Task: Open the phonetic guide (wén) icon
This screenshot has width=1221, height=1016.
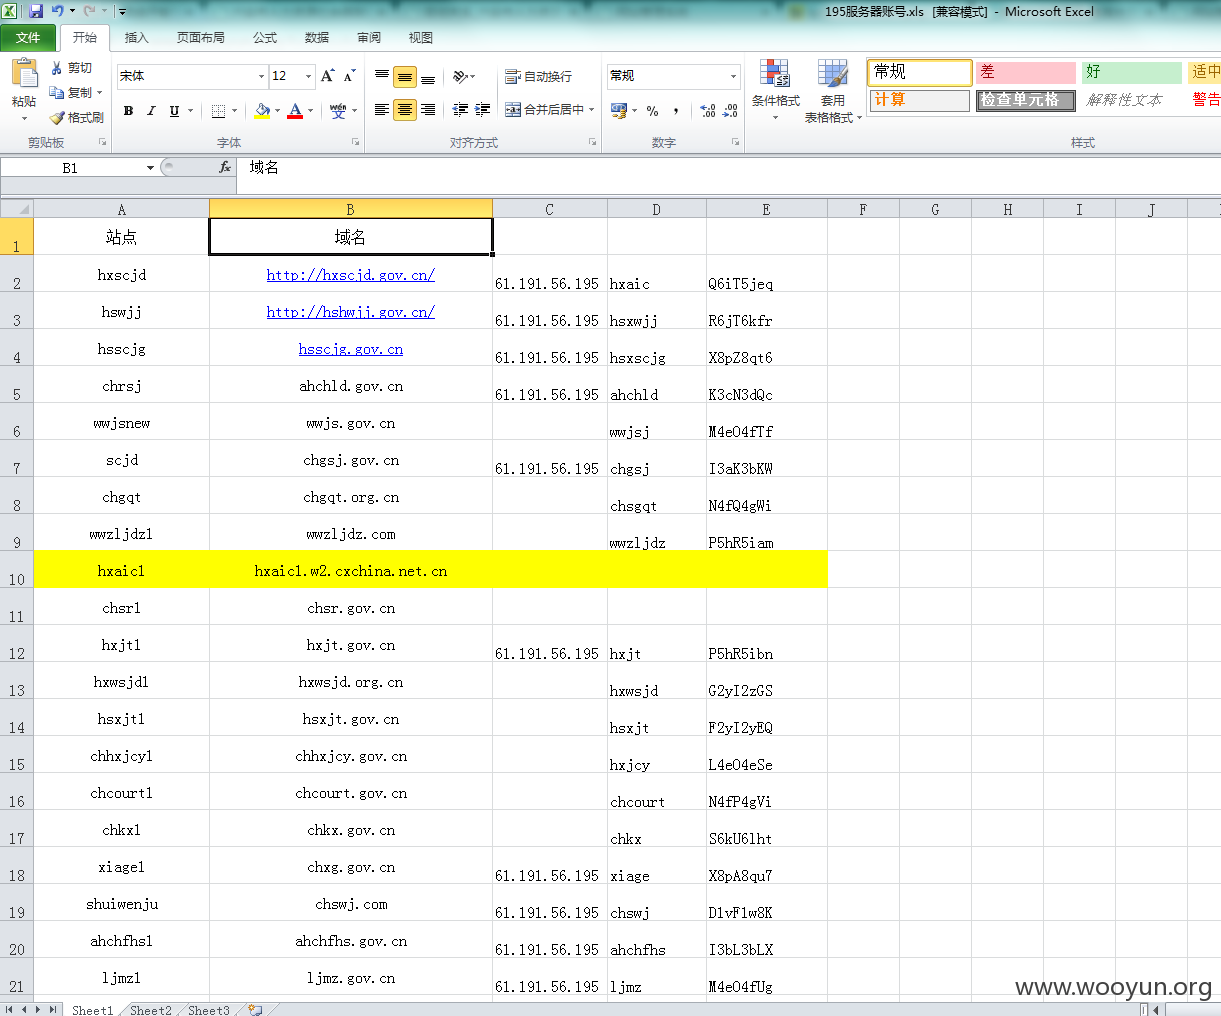Action: point(338,111)
